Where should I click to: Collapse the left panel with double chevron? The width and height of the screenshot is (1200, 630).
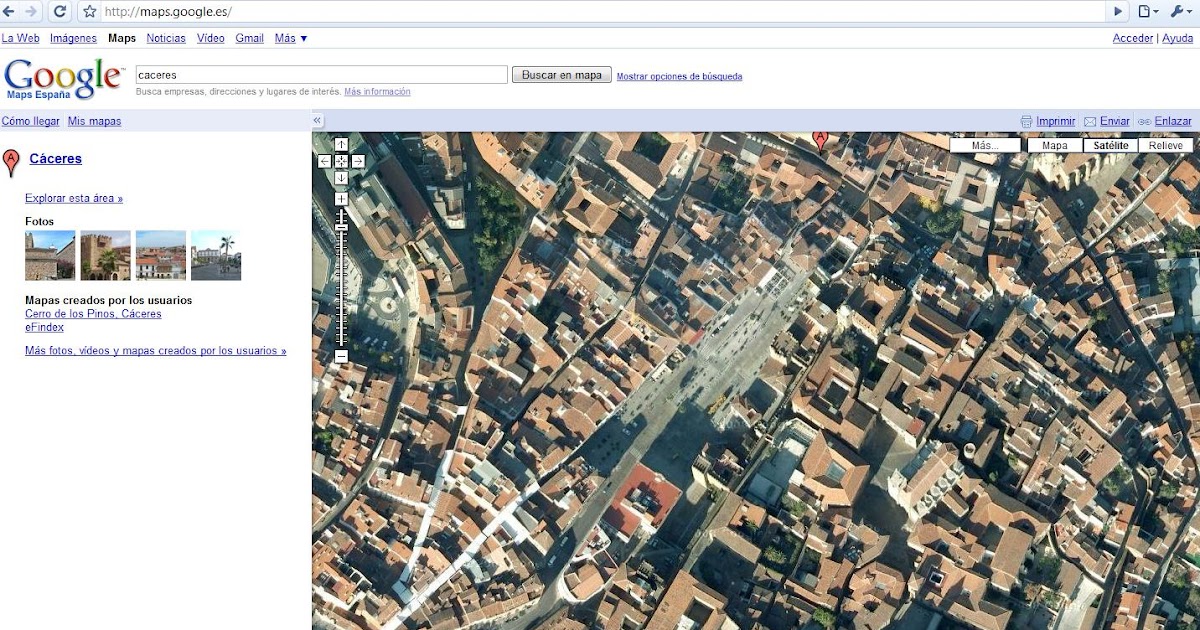(318, 120)
